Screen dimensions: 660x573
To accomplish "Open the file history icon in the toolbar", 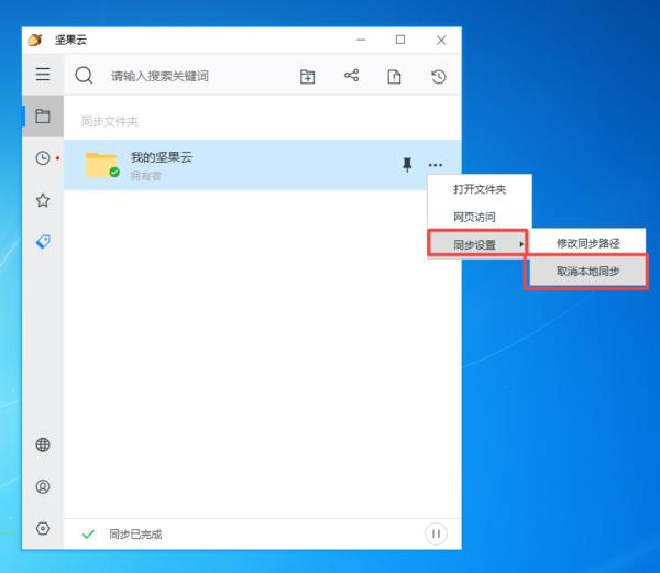I will 439,76.
